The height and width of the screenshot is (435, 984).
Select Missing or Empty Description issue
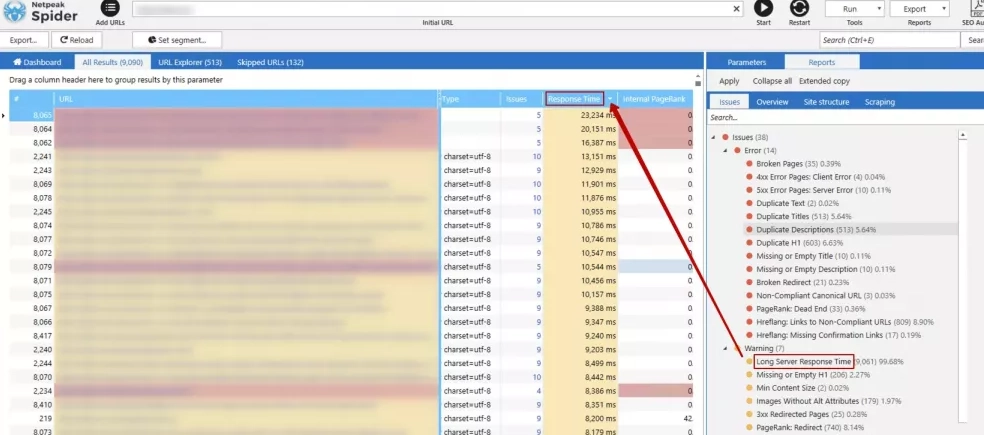[x=825, y=269]
